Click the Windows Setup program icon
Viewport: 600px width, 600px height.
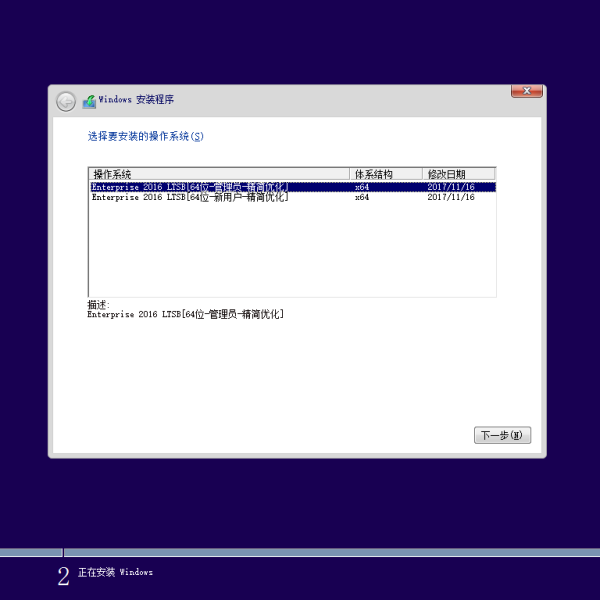90,101
